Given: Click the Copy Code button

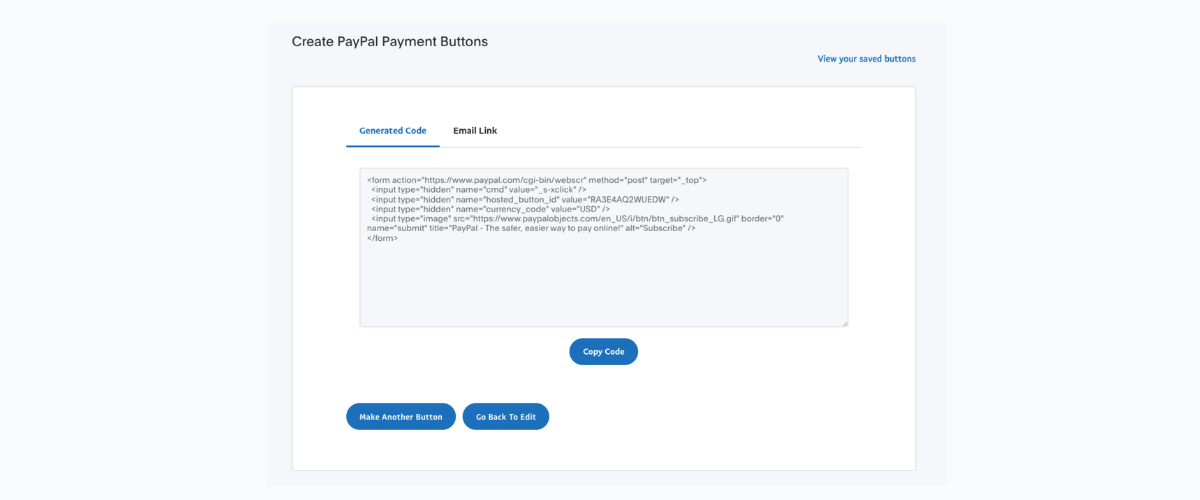Looking at the screenshot, I should click(603, 352).
